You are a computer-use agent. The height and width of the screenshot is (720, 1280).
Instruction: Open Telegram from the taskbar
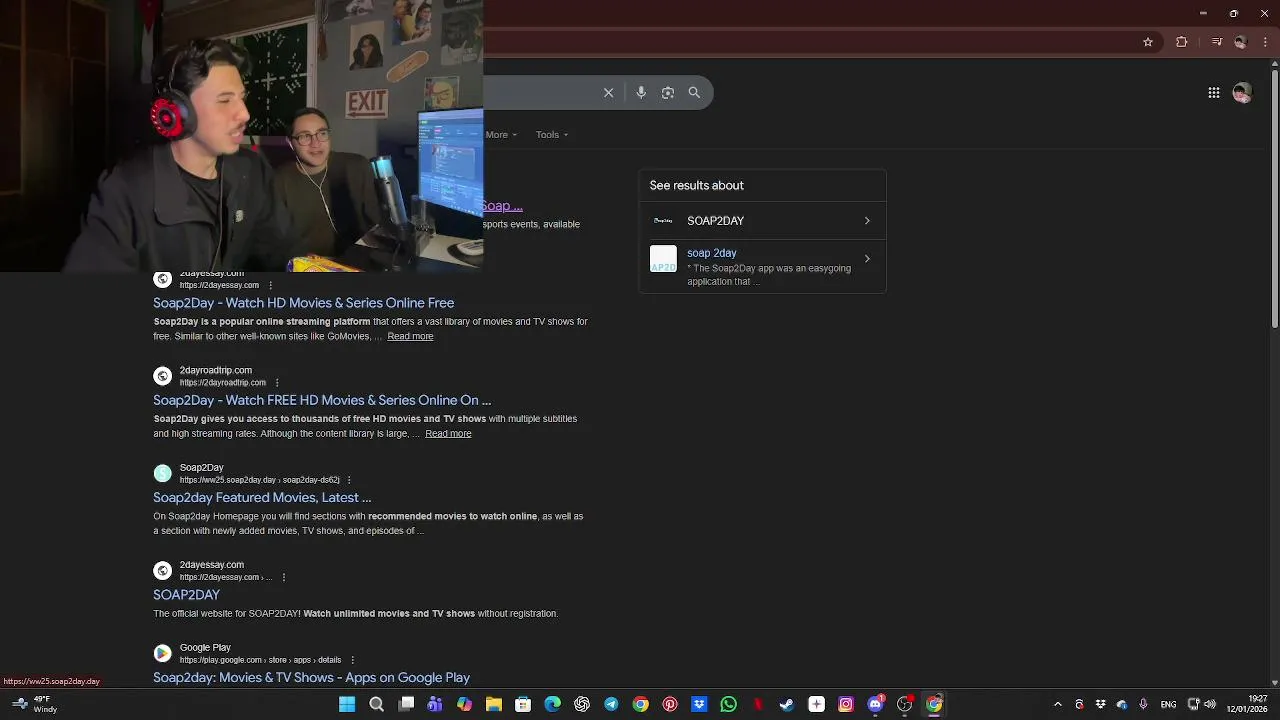coord(611,704)
